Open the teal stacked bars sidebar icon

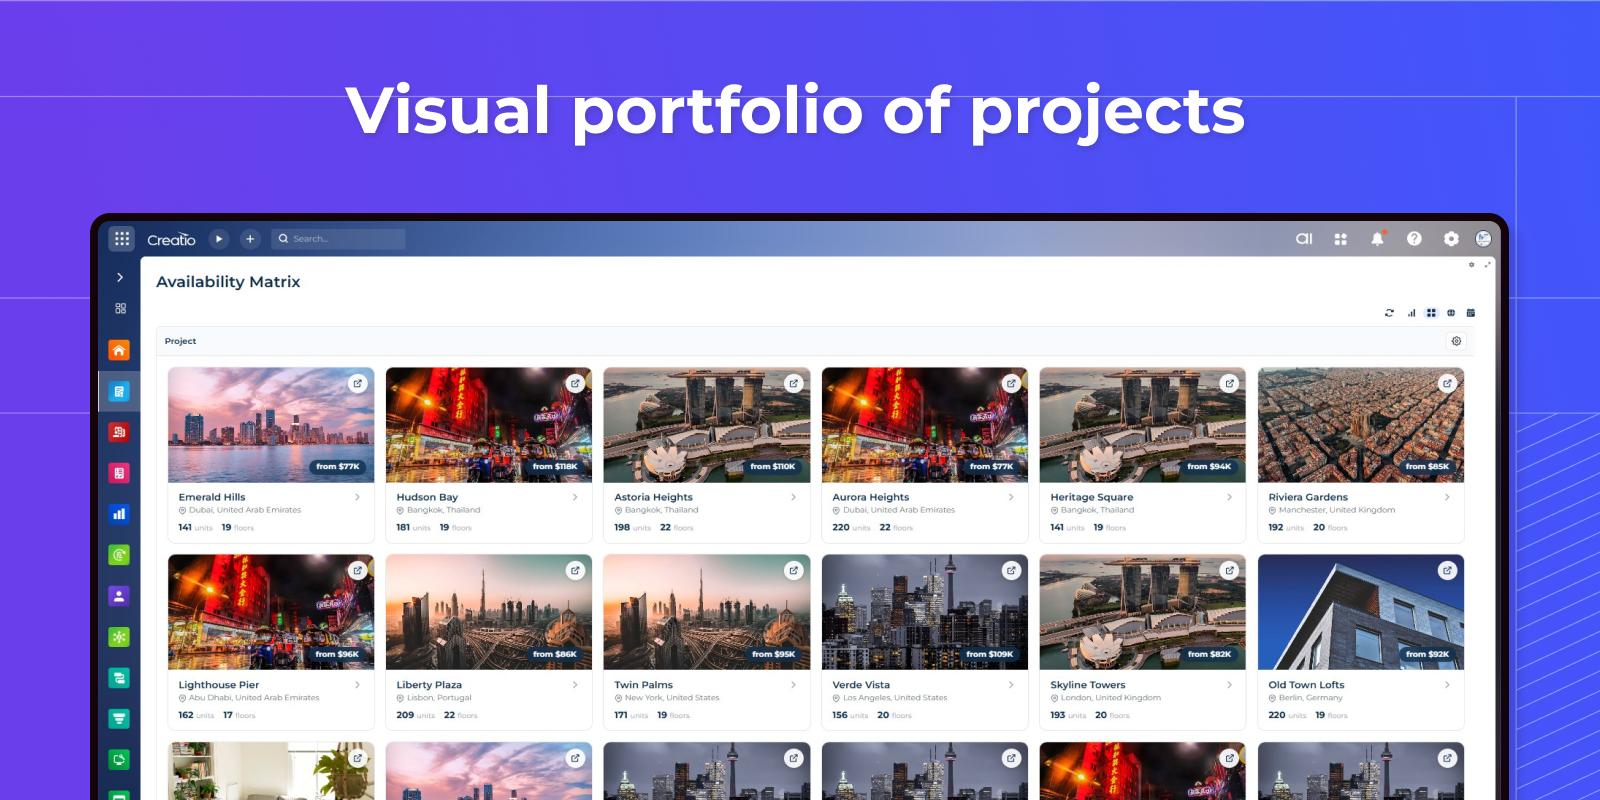(x=119, y=678)
